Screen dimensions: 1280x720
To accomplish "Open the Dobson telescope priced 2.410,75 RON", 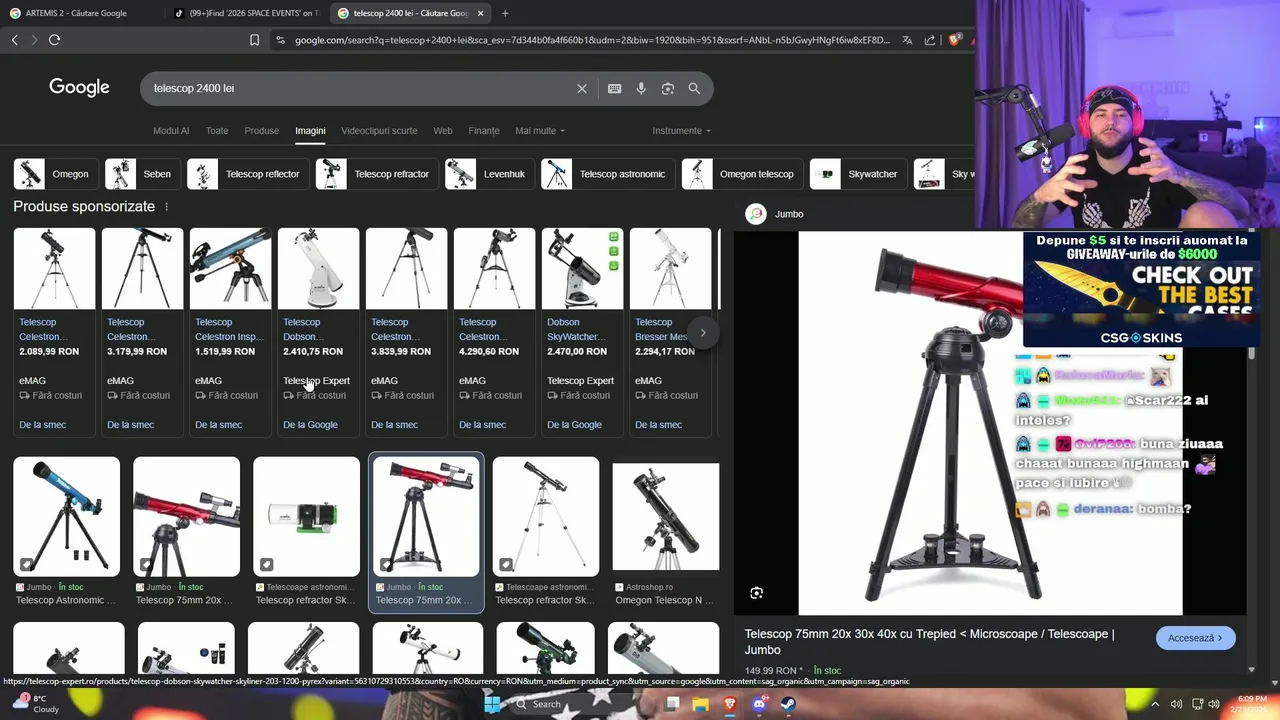I will tap(318, 332).
